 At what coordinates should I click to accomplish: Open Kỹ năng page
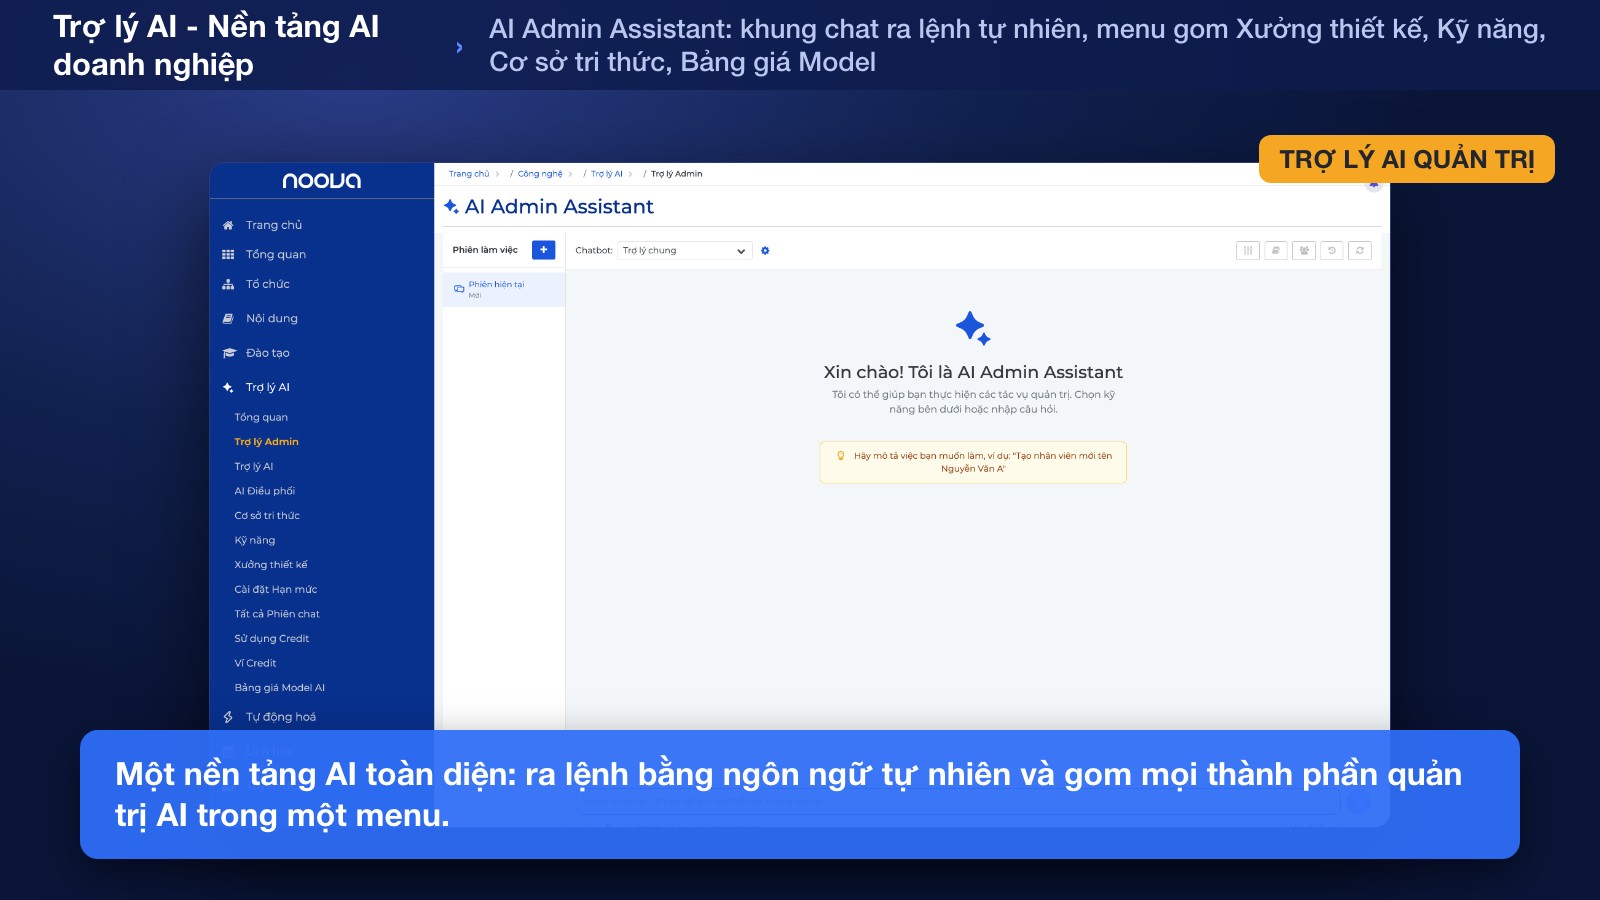pyautogui.click(x=255, y=540)
